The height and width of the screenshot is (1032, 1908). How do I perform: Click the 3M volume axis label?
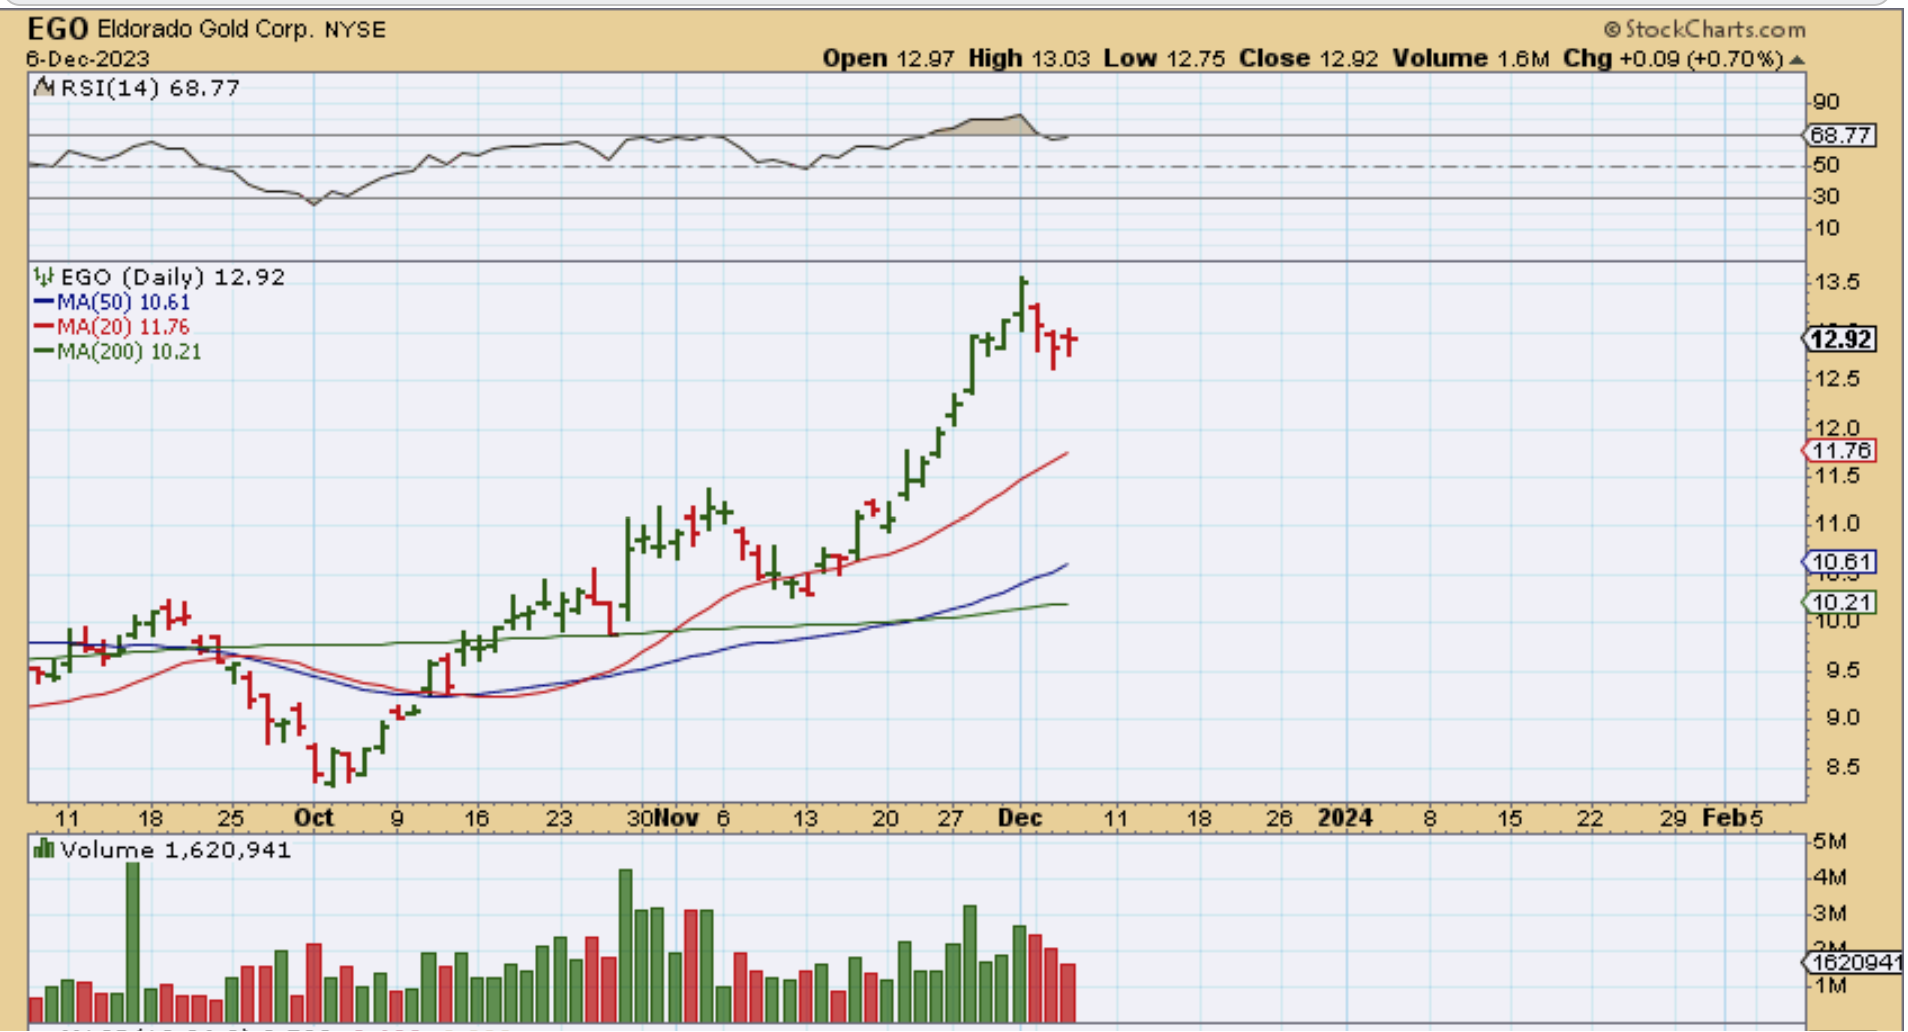(1830, 914)
